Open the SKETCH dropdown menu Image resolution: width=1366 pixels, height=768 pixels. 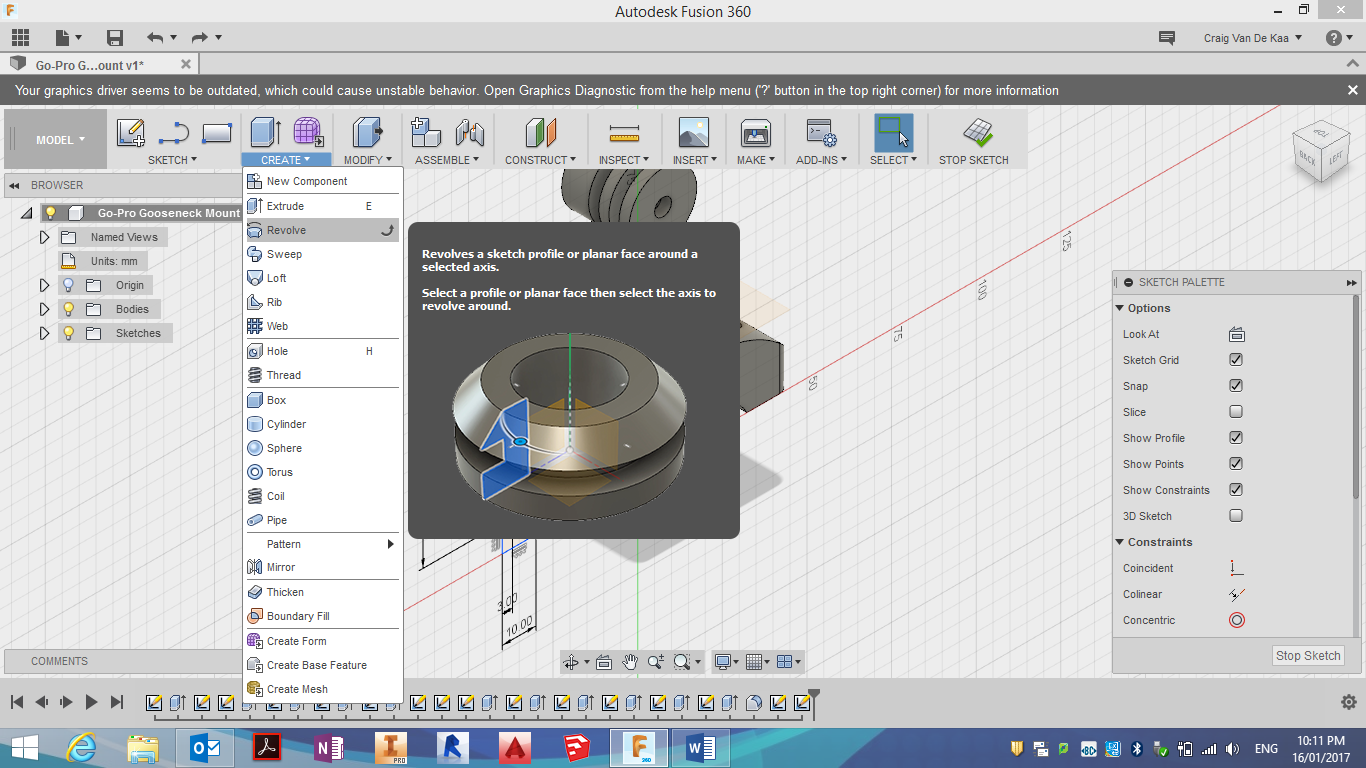click(173, 160)
